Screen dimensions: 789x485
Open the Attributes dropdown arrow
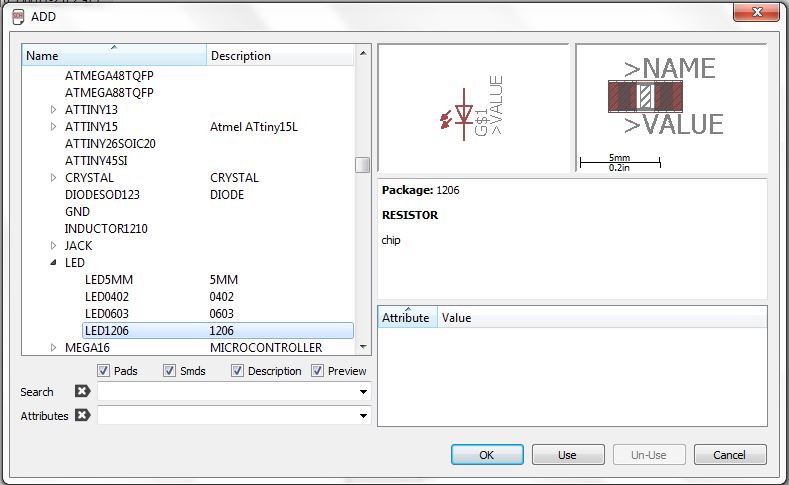point(363,416)
